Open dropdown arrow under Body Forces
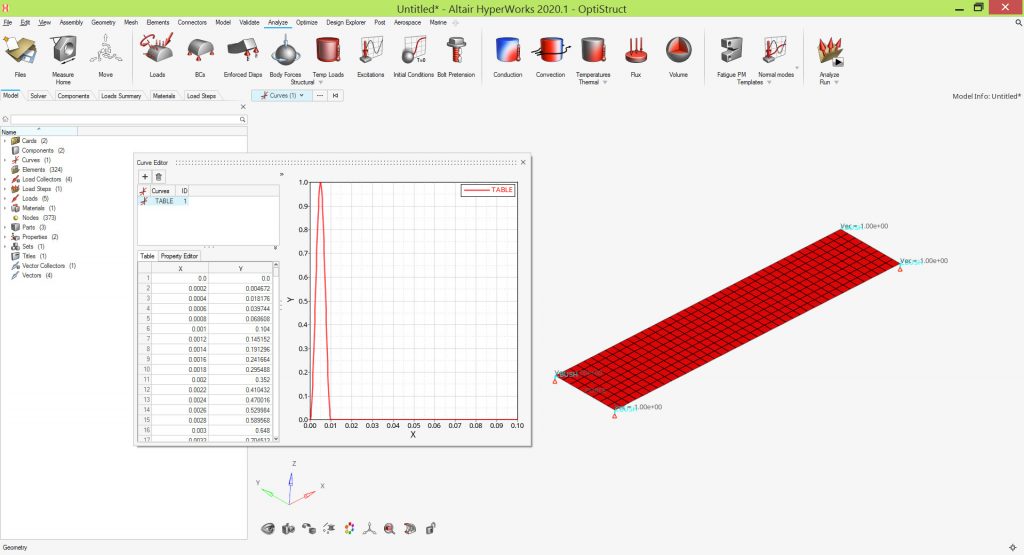The width and height of the screenshot is (1024, 555). click(321, 82)
